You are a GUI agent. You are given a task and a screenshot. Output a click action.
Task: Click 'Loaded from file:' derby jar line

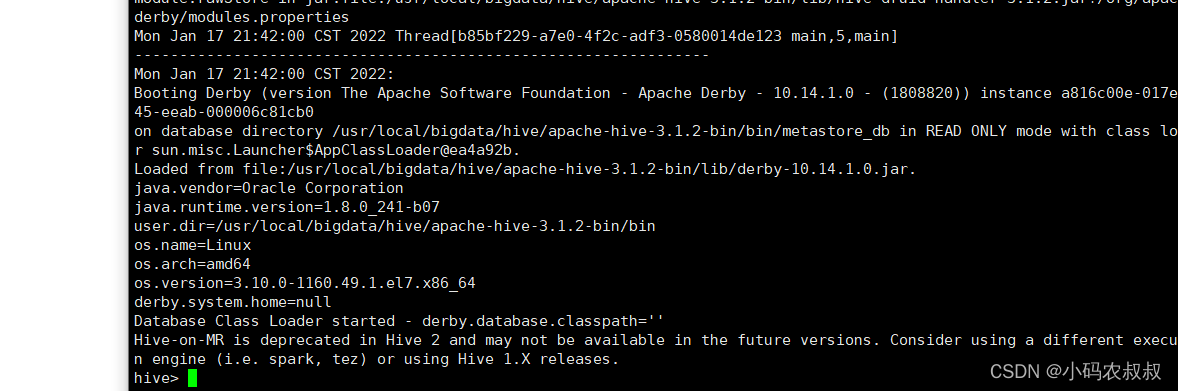(x=525, y=169)
